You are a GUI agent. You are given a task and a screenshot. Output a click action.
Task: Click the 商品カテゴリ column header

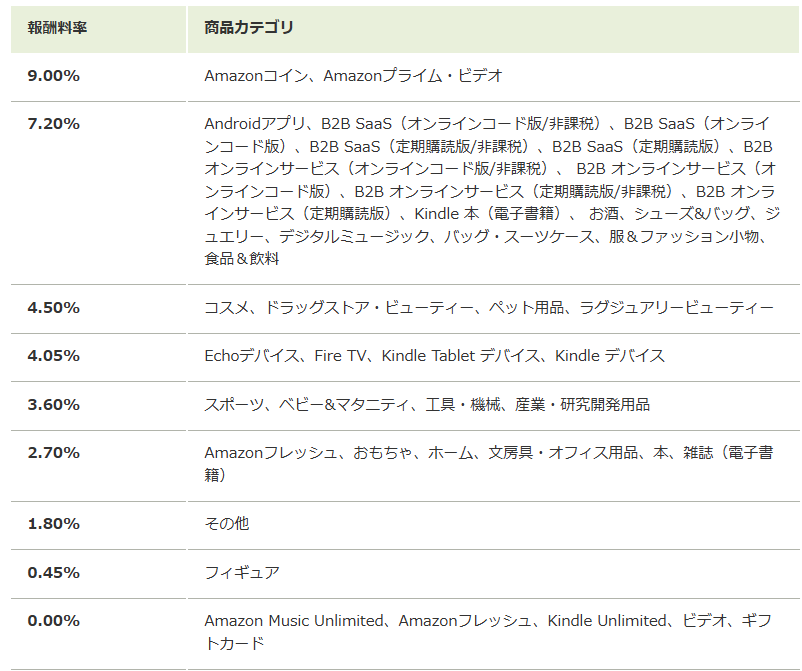click(249, 28)
